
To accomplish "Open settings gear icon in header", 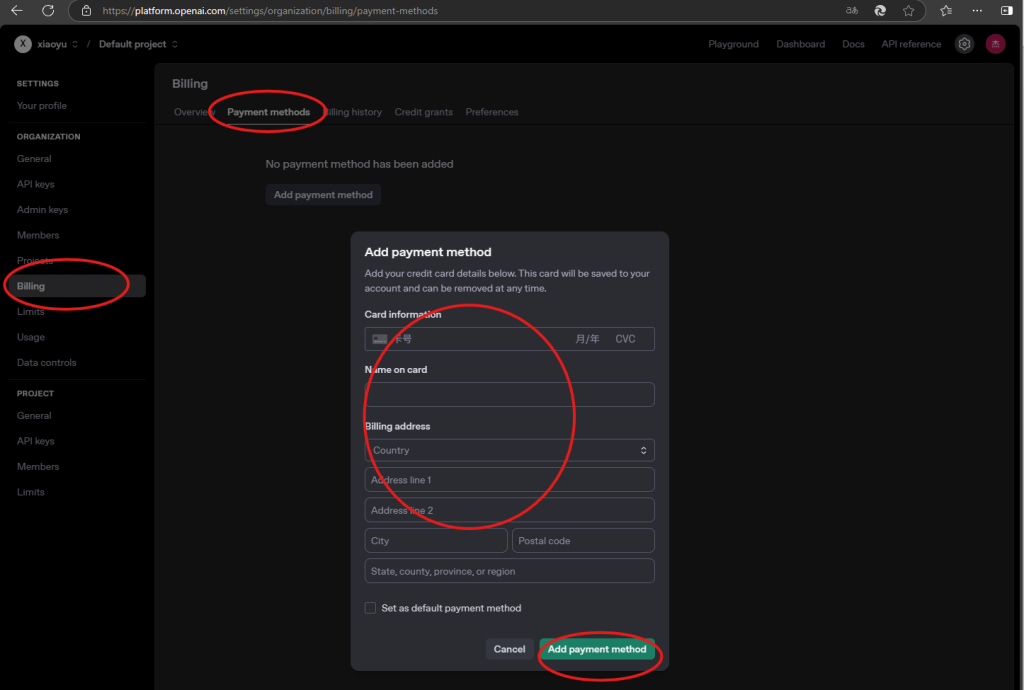I will [x=964, y=44].
